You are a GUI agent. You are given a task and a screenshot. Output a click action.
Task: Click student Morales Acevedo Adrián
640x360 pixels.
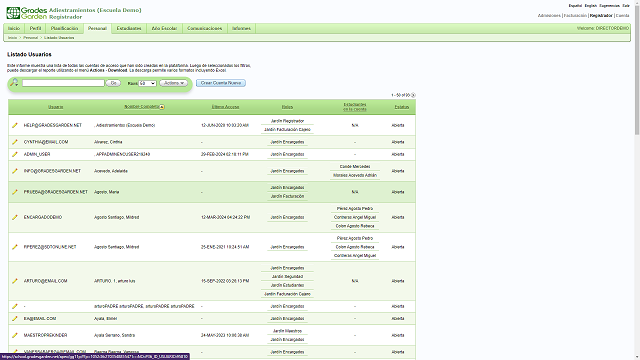click(x=355, y=176)
